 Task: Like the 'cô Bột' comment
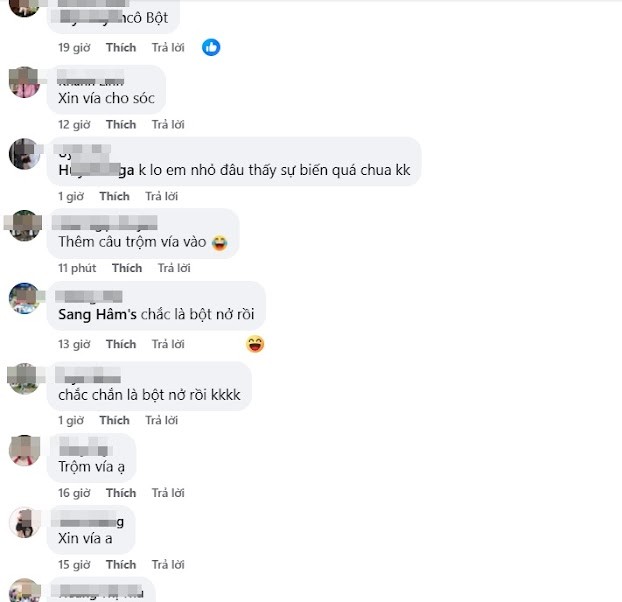click(121, 48)
